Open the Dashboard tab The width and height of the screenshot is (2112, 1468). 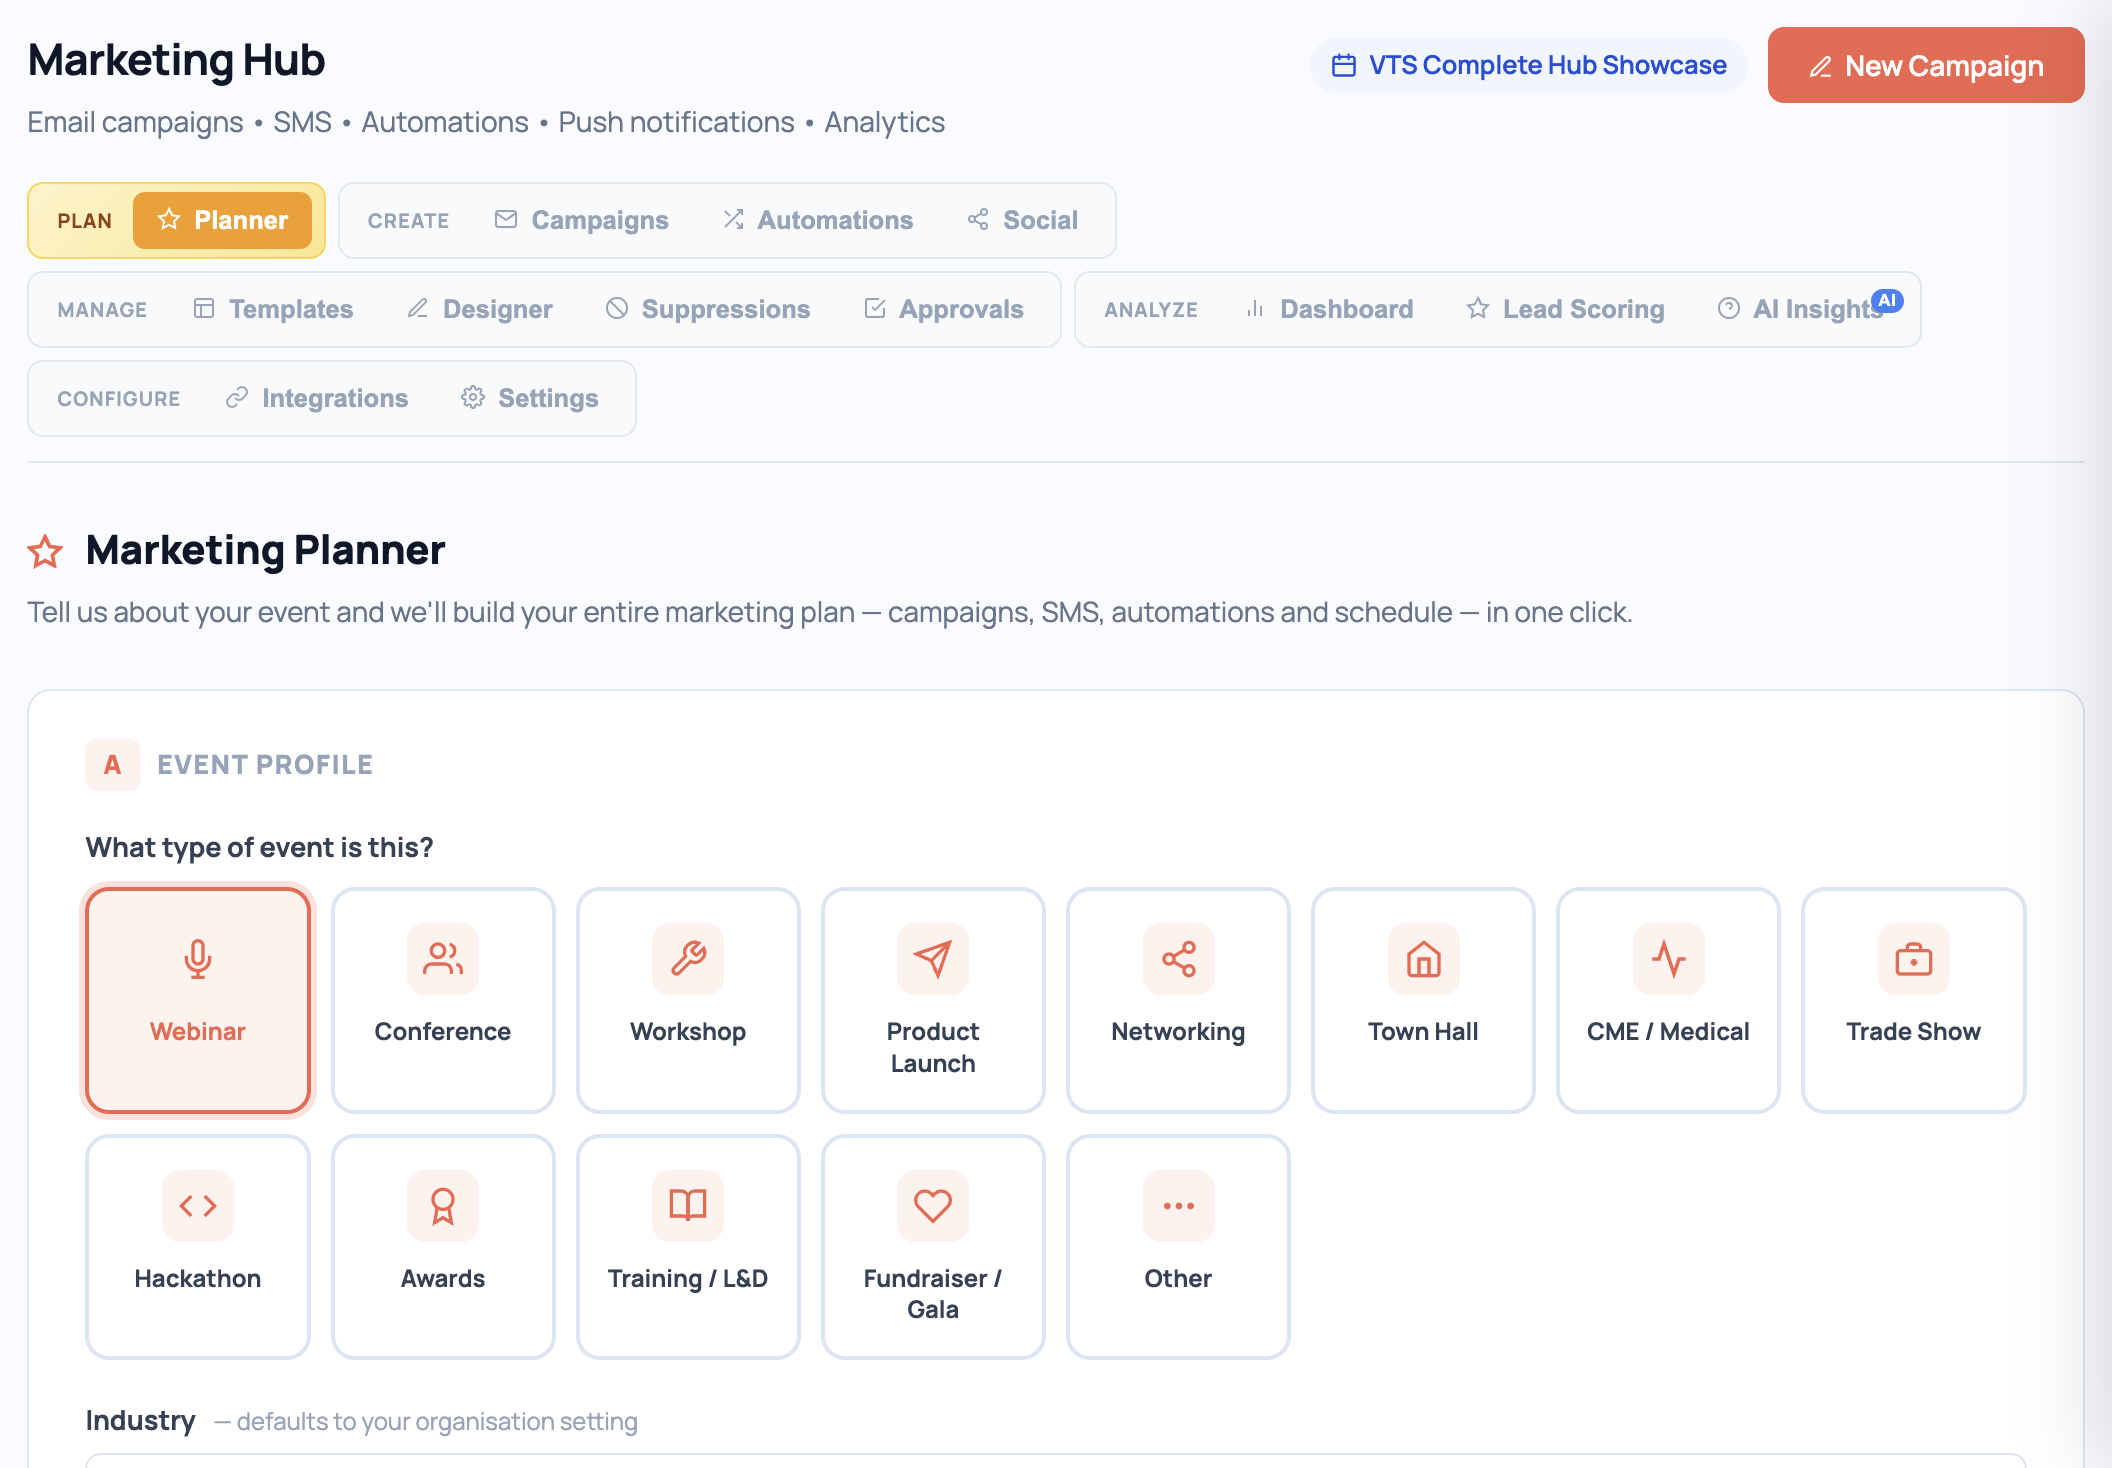[x=1329, y=309]
